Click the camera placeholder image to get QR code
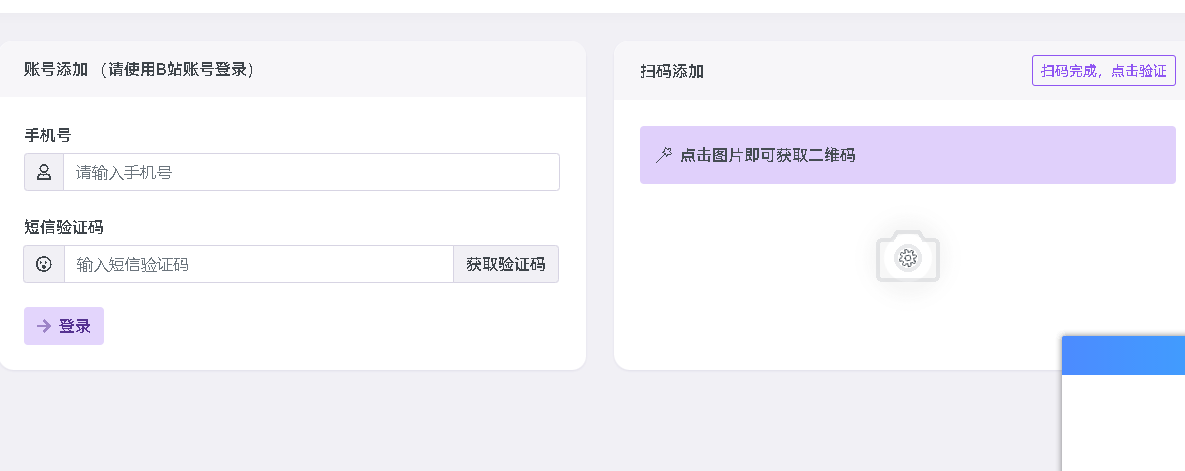 908,256
